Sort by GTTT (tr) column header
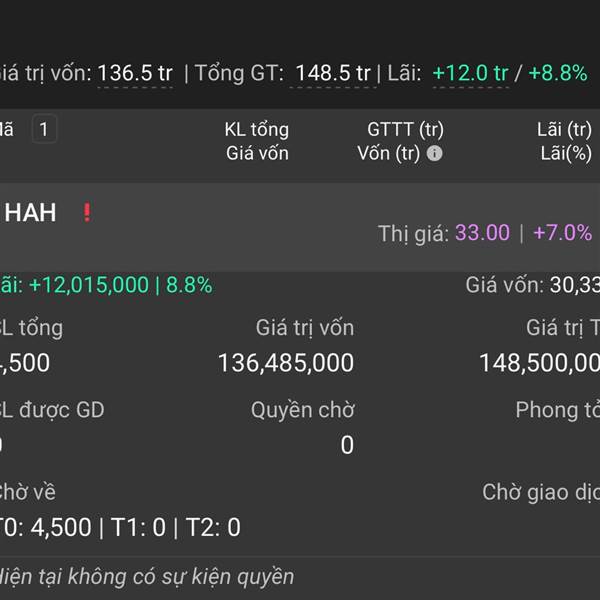Screen dimensions: 600x600 (405, 129)
